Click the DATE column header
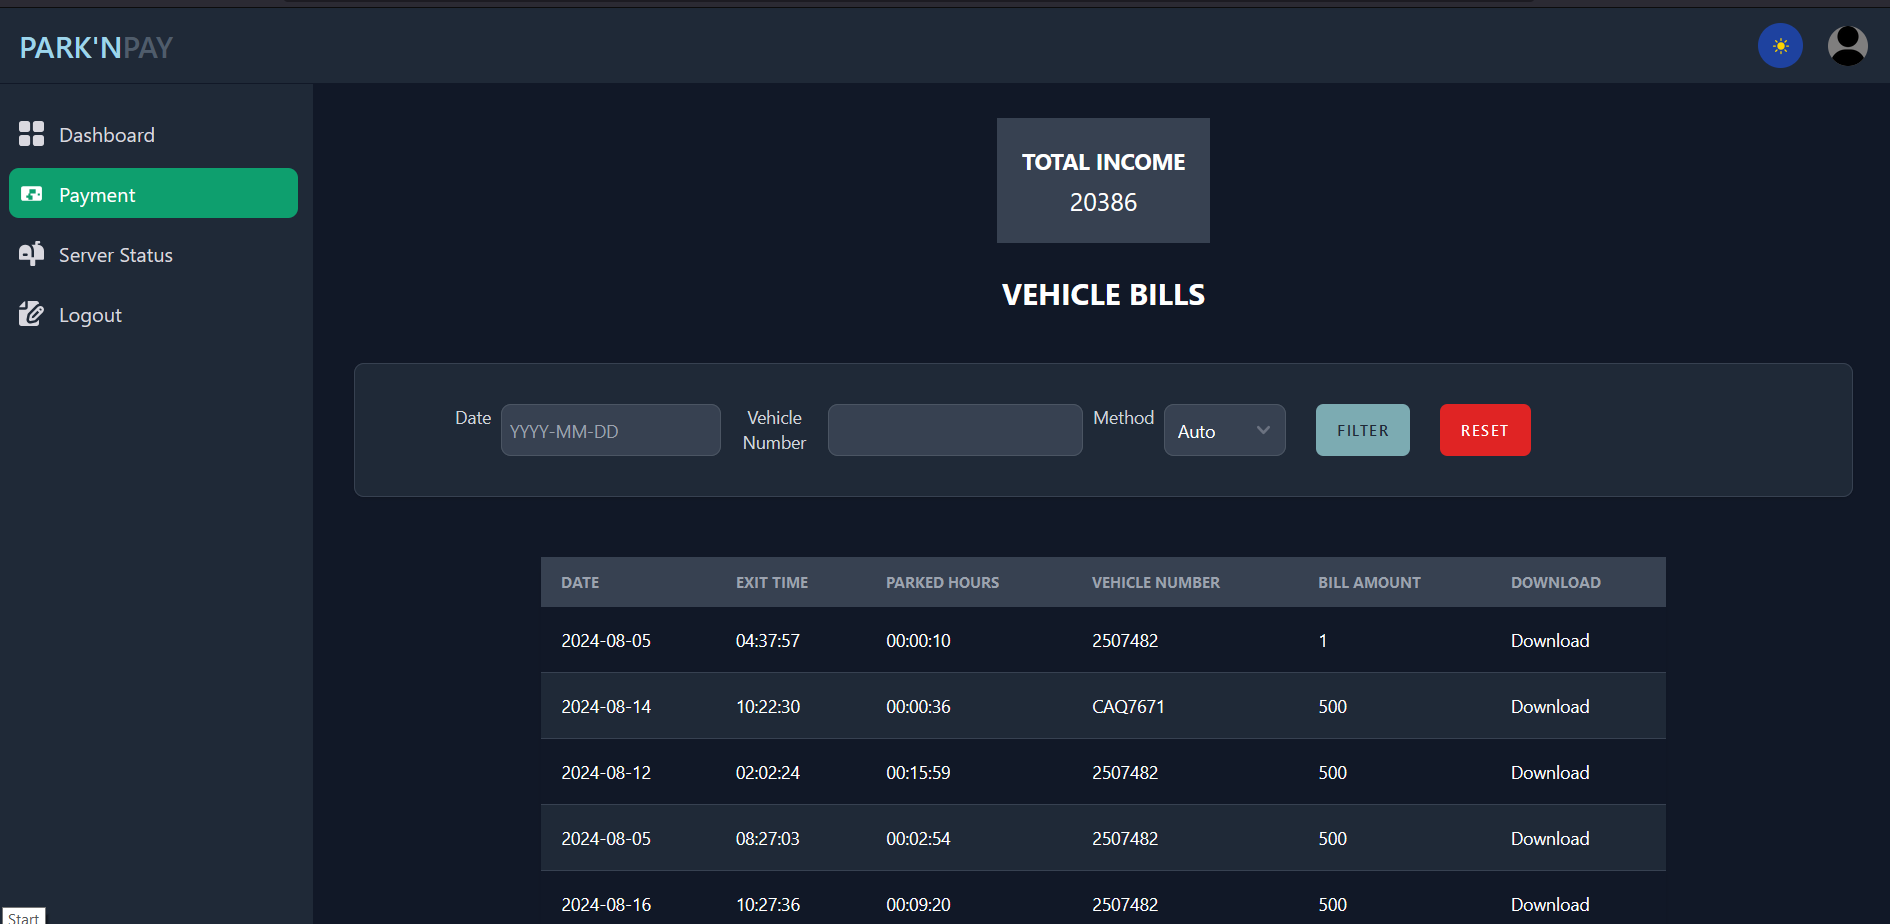The height and width of the screenshot is (924, 1890). [x=580, y=582]
